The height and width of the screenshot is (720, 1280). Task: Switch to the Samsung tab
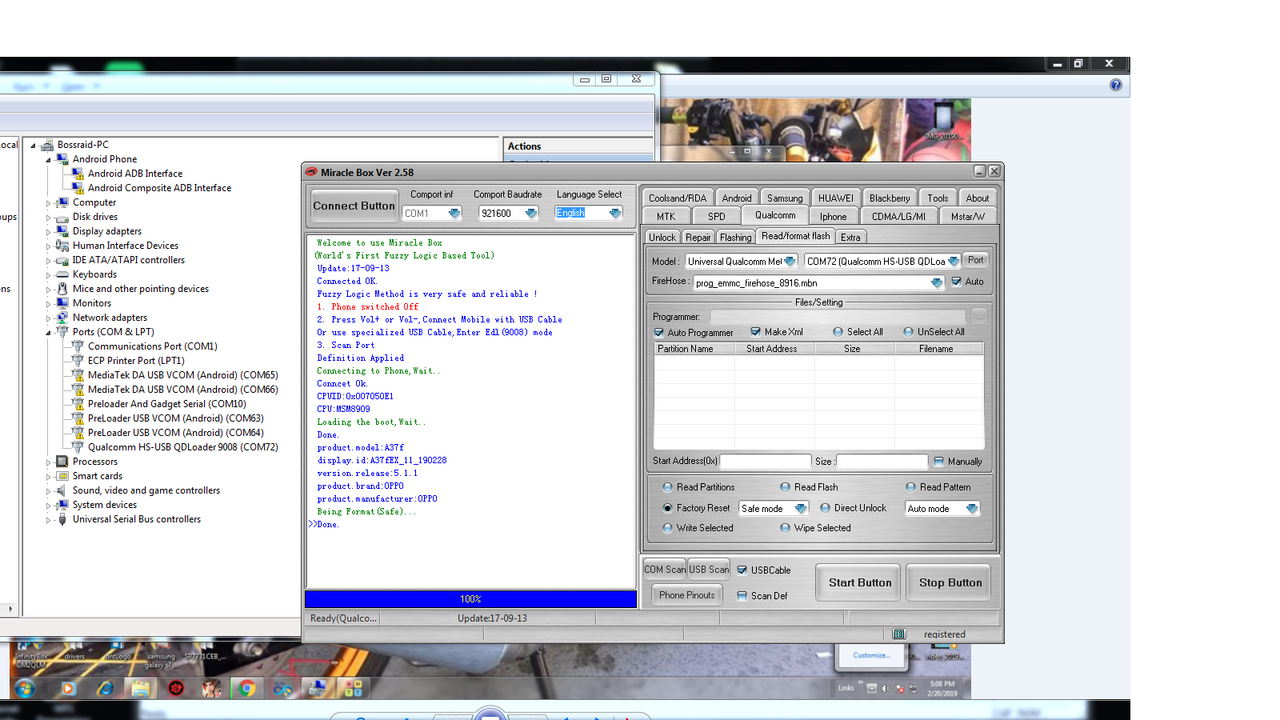(785, 198)
